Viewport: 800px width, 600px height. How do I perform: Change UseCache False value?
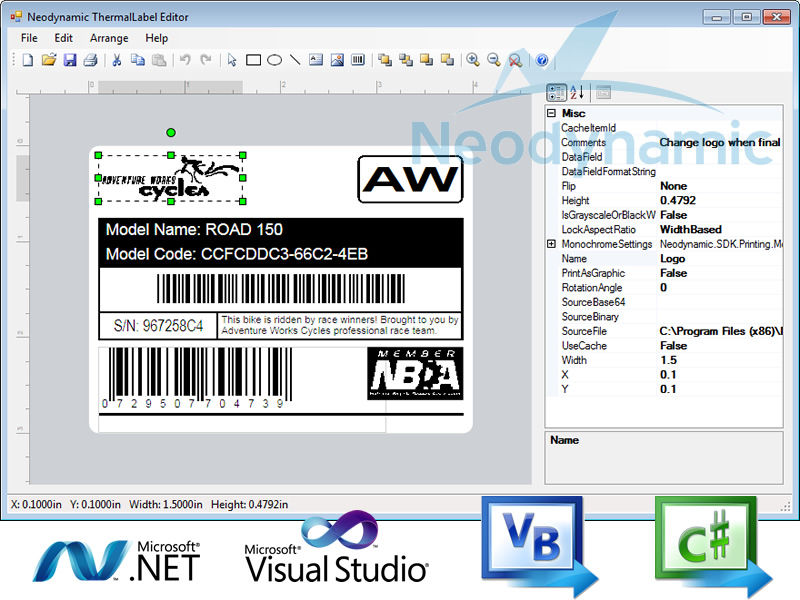click(719, 345)
